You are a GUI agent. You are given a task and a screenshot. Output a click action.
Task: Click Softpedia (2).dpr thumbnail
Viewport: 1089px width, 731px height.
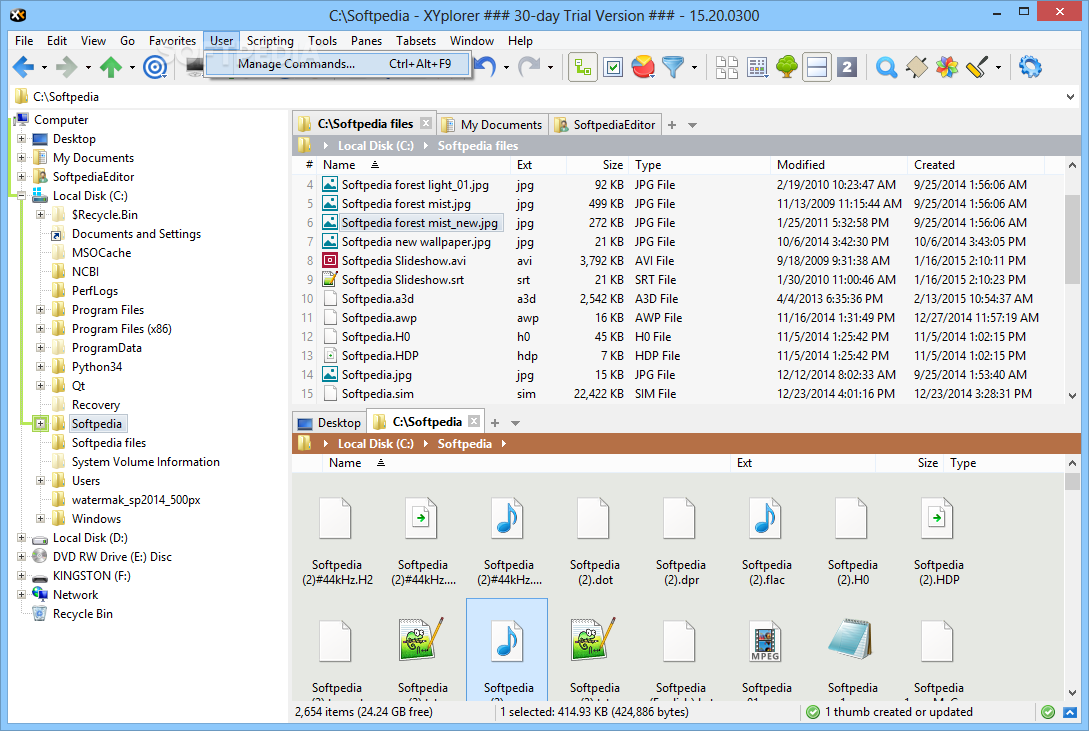pos(680,541)
